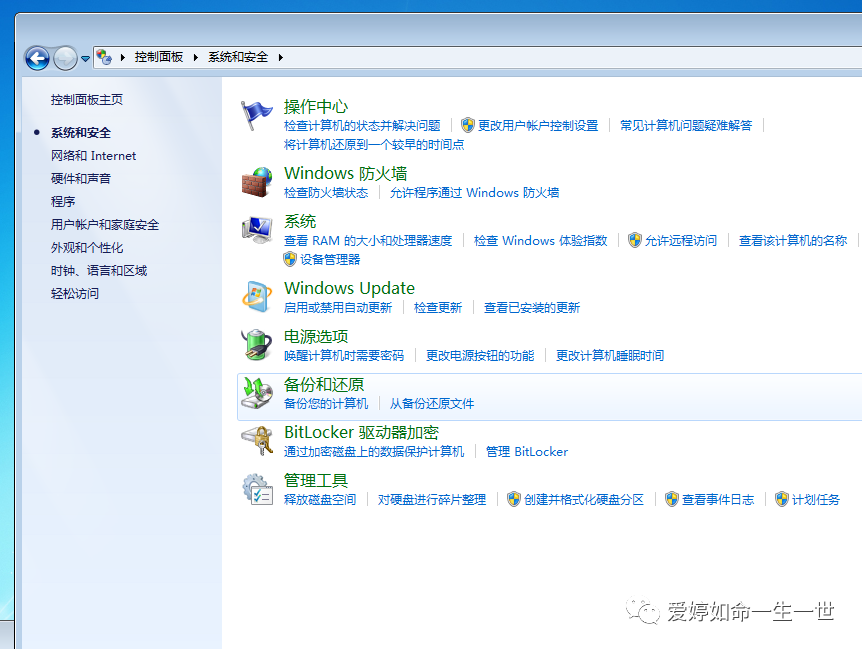862x649 pixels.
Task: Open the 操作中心 heading
Action: click(x=316, y=106)
